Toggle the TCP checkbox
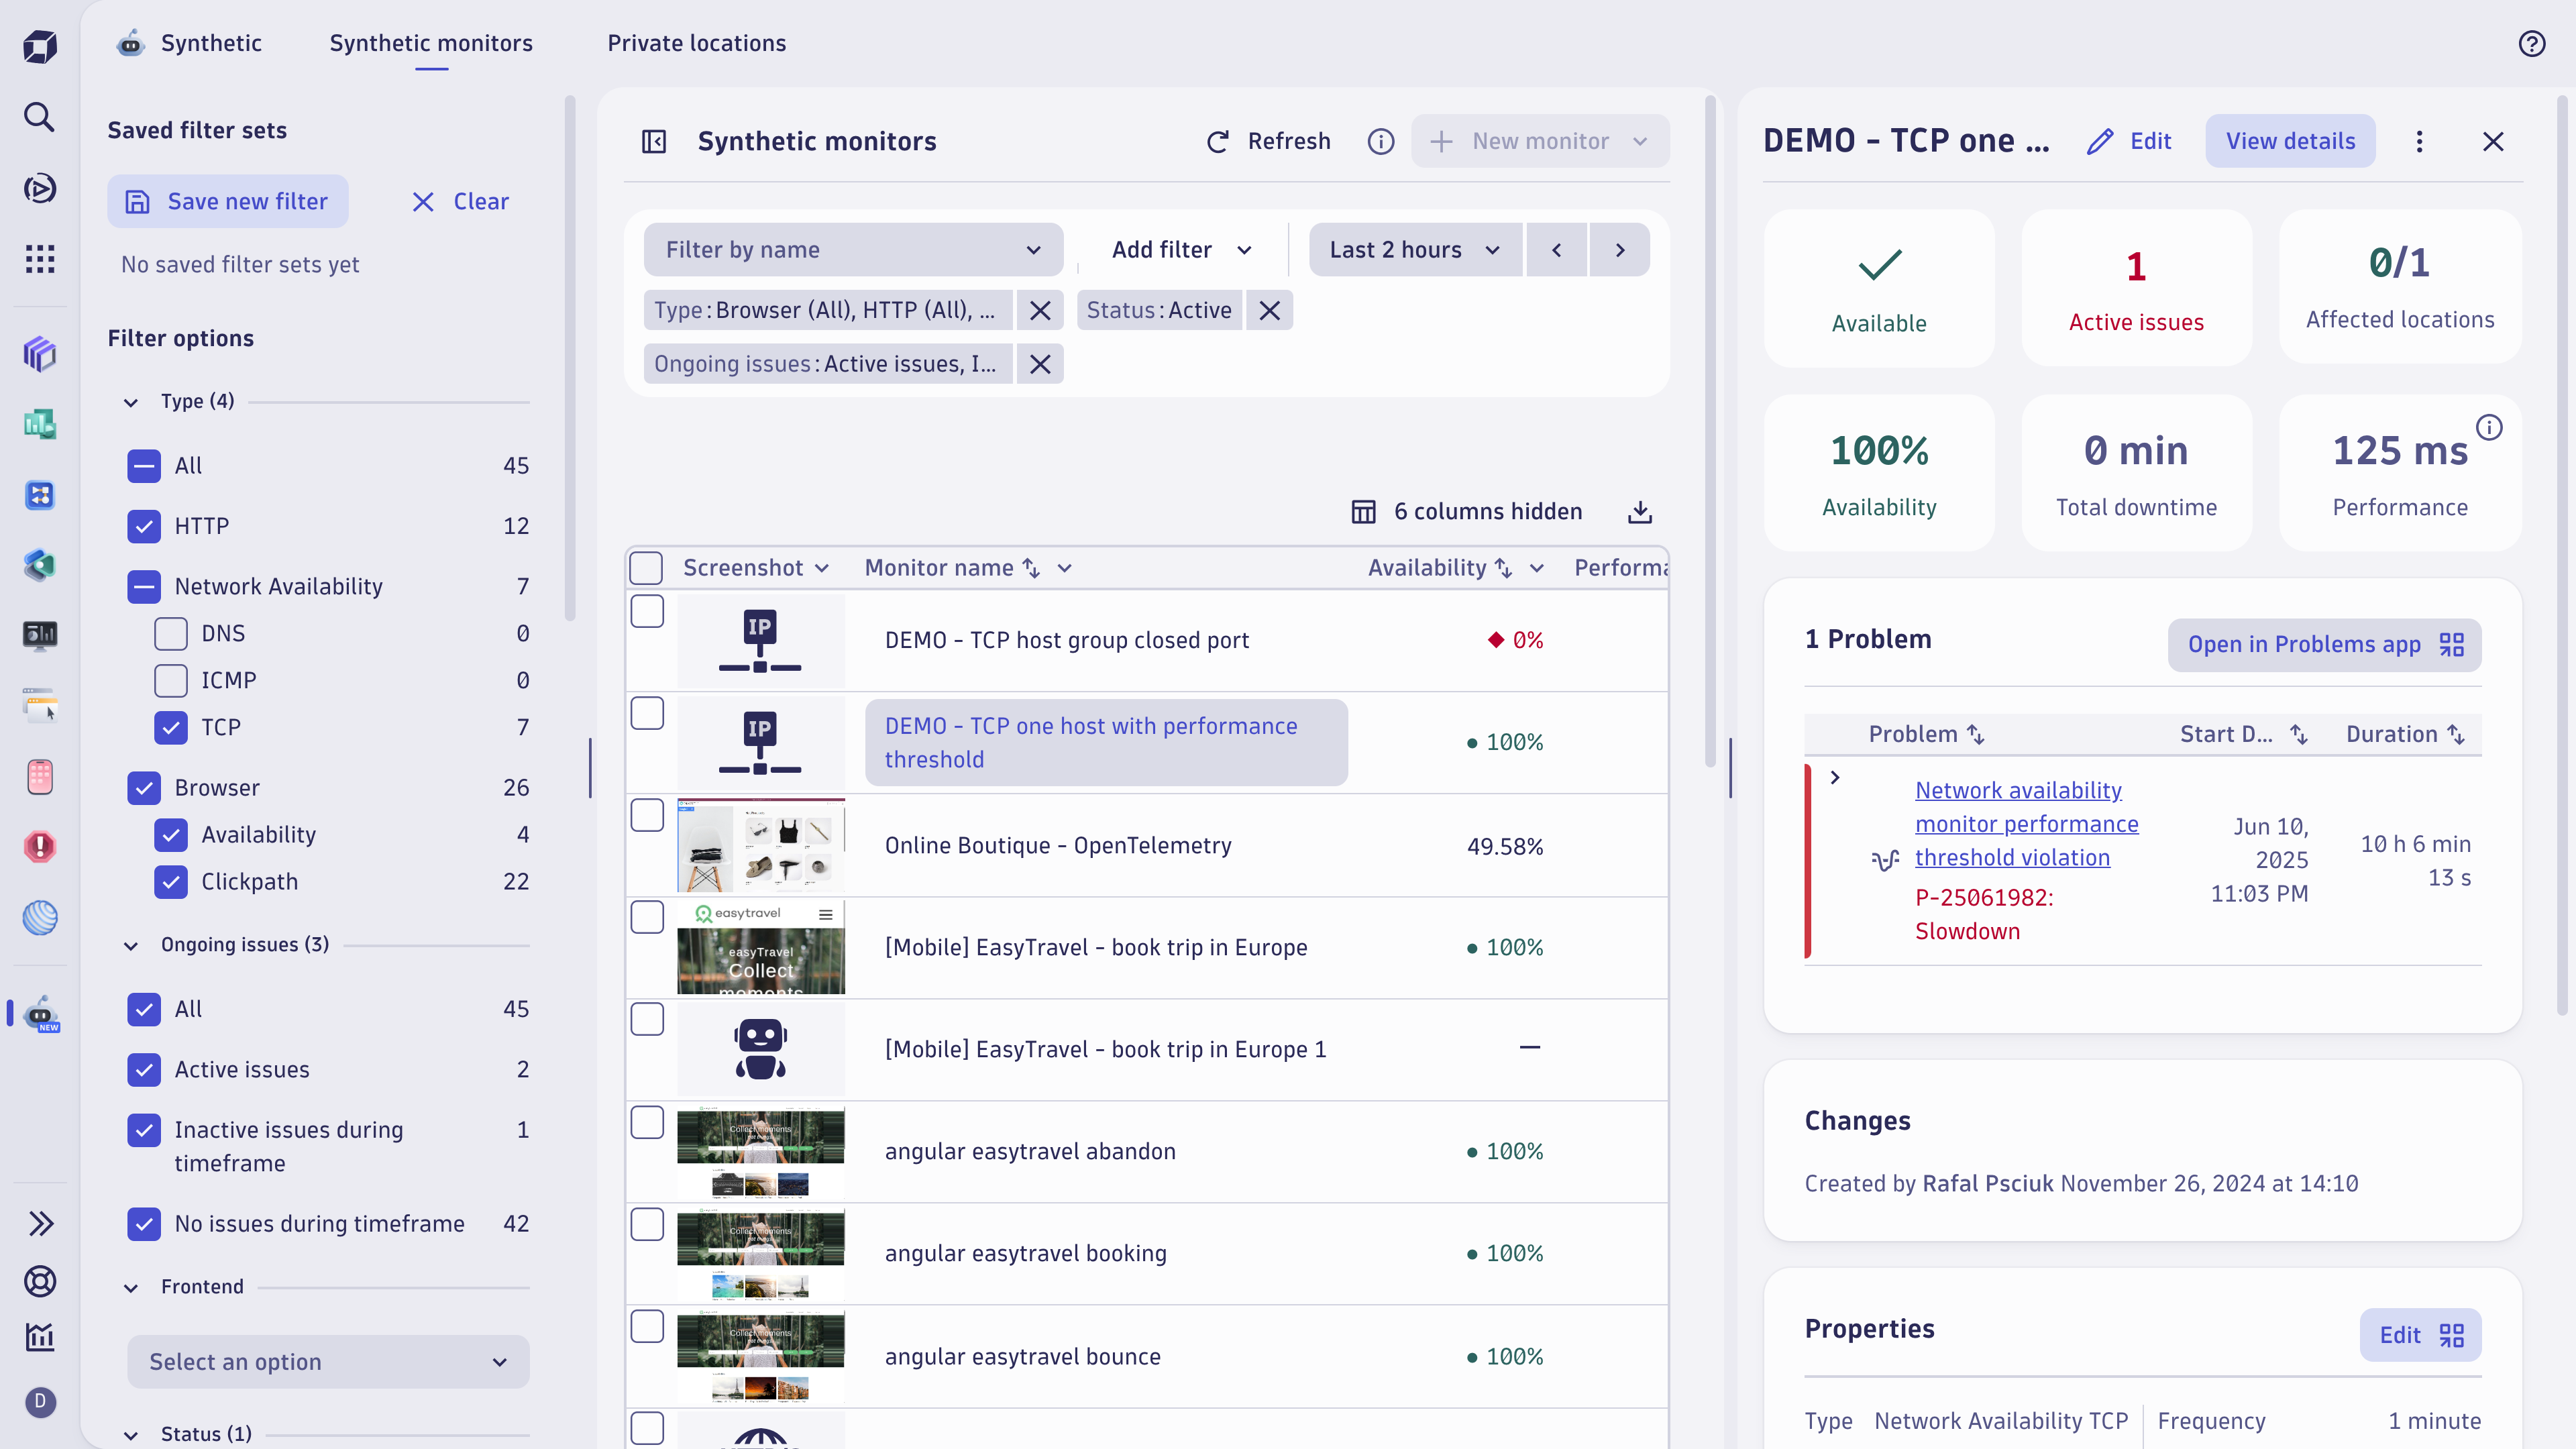This screenshot has height=1449, width=2576. [171, 727]
